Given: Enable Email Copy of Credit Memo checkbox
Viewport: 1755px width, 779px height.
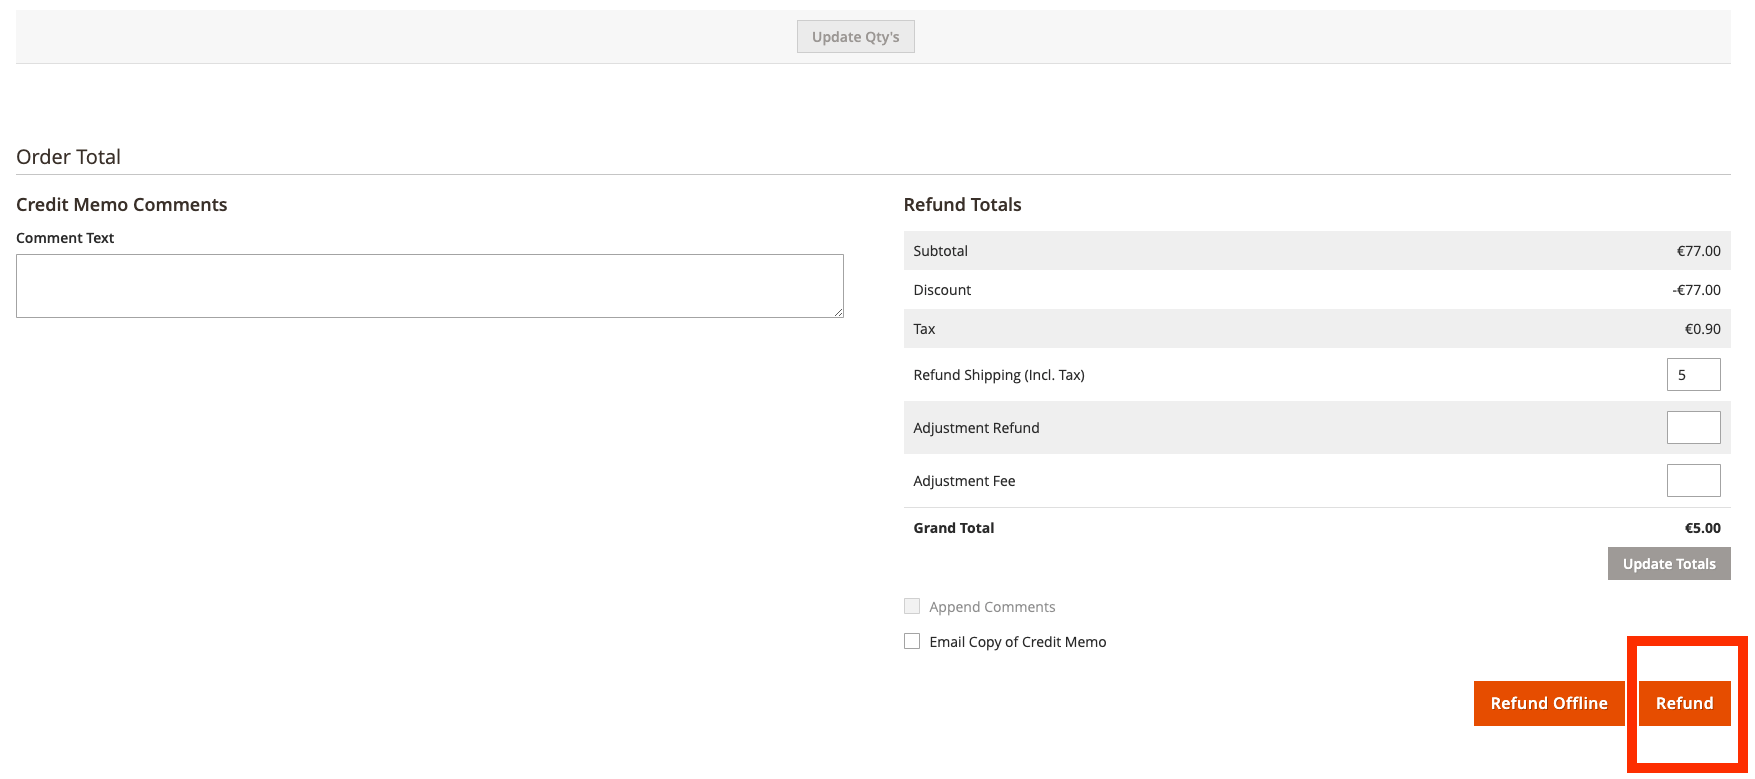Looking at the screenshot, I should pos(912,641).
